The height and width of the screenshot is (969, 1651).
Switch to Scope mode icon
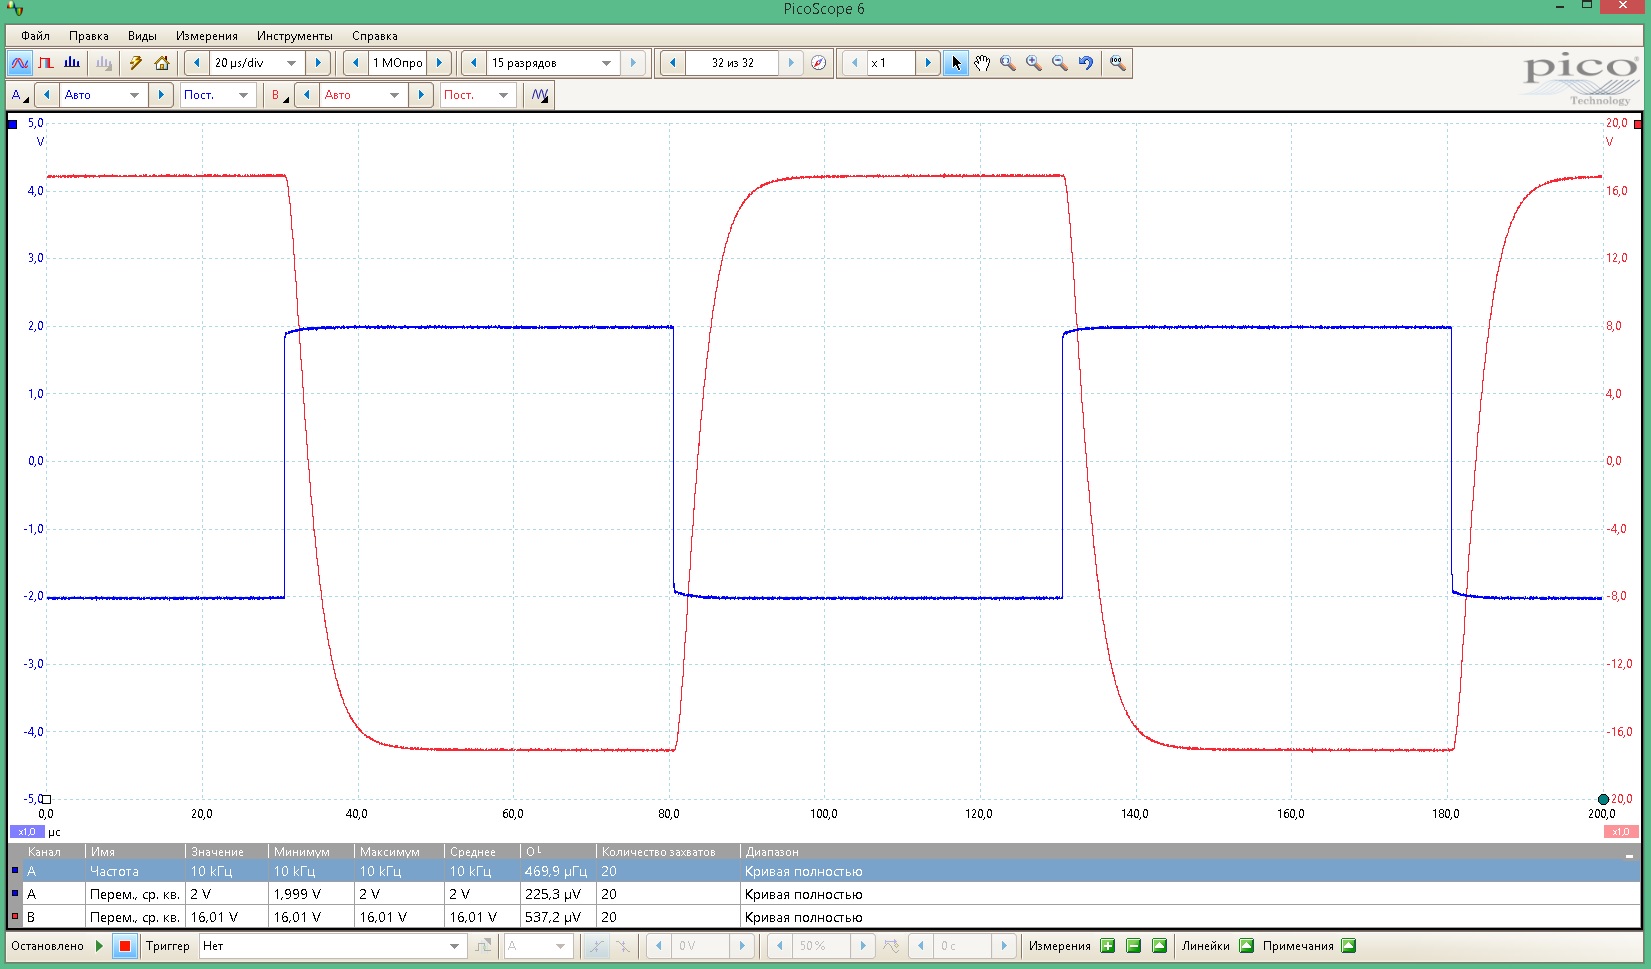(x=20, y=63)
